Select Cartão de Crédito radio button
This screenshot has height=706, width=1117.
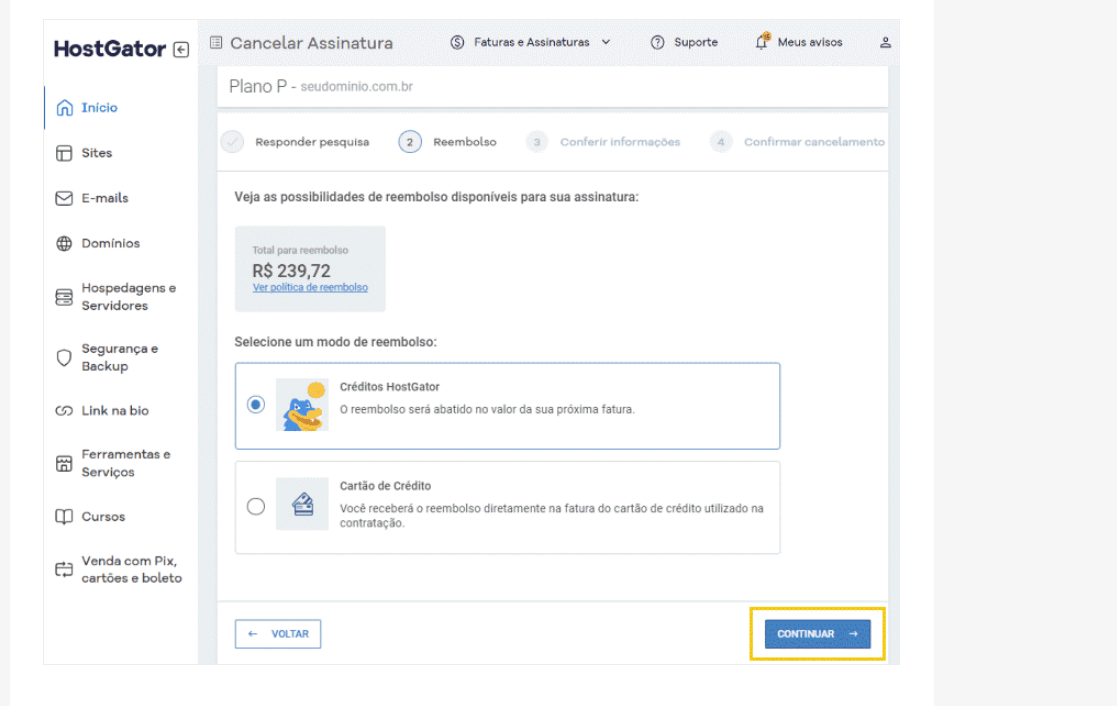256,507
